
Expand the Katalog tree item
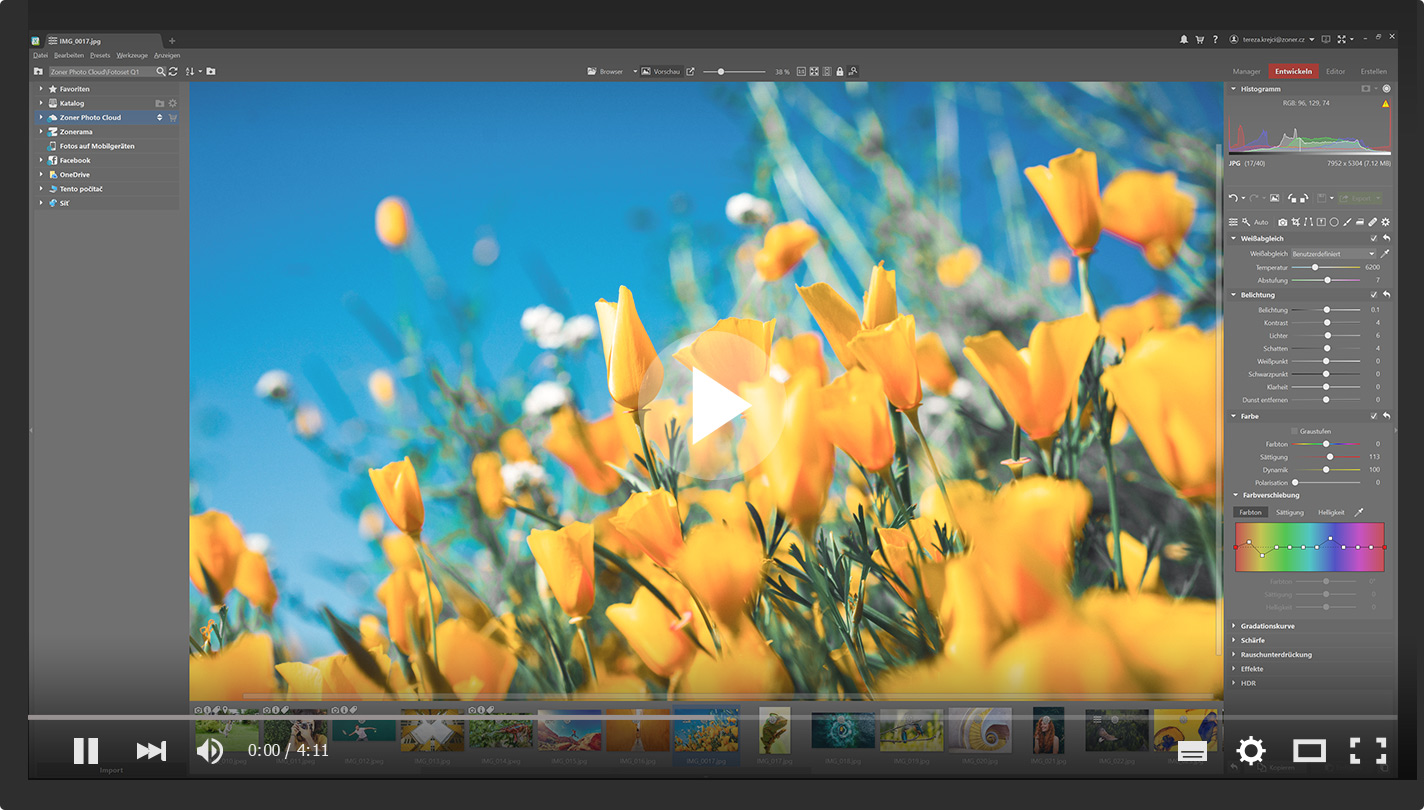tap(41, 103)
